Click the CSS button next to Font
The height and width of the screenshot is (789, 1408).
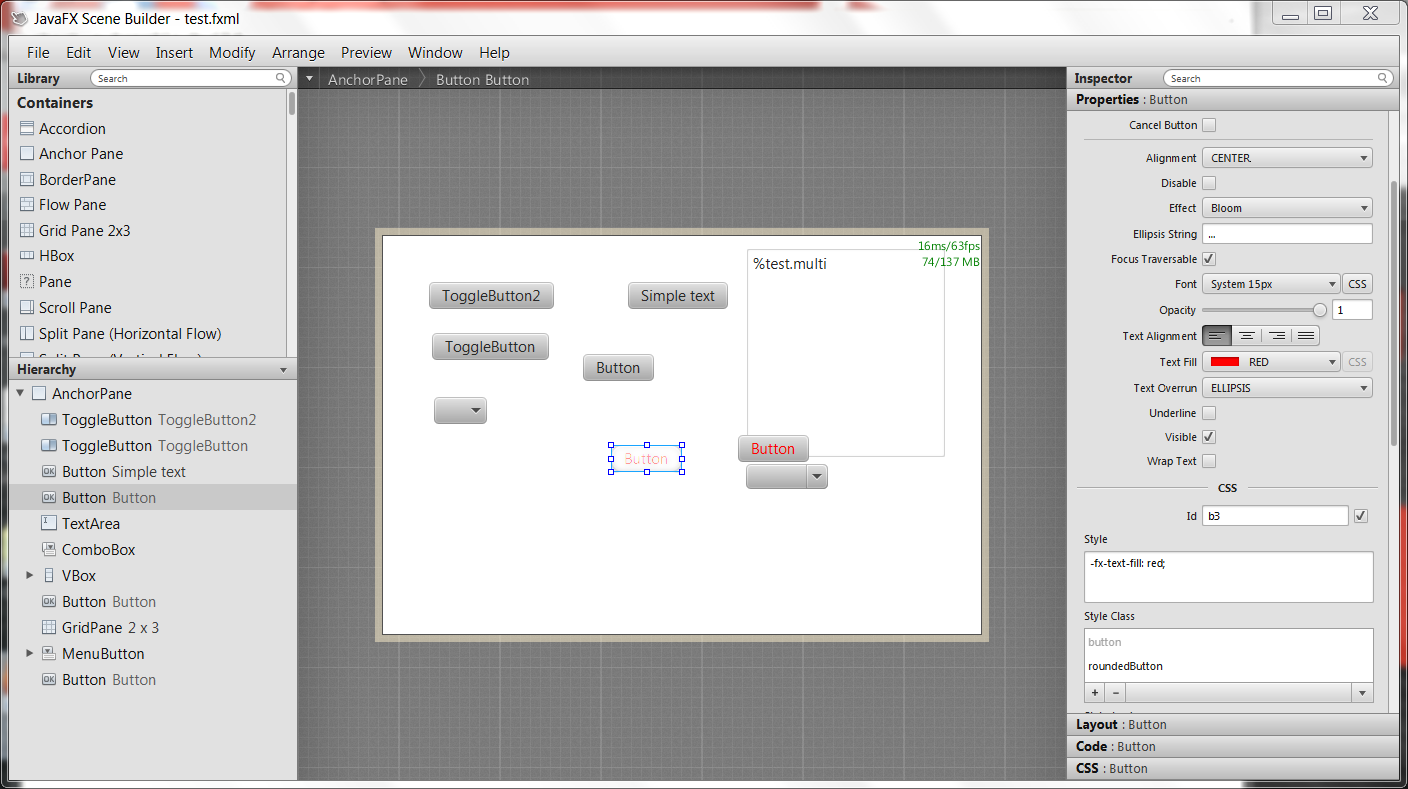(x=1357, y=284)
